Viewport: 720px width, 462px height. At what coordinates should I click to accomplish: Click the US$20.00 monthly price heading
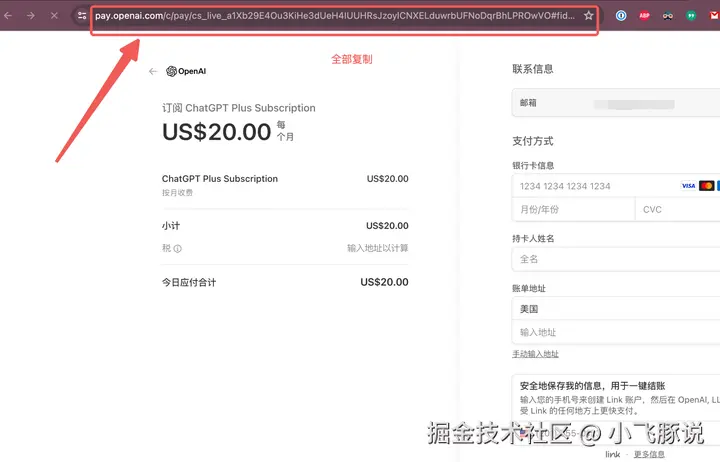pyautogui.click(x=217, y=132)
